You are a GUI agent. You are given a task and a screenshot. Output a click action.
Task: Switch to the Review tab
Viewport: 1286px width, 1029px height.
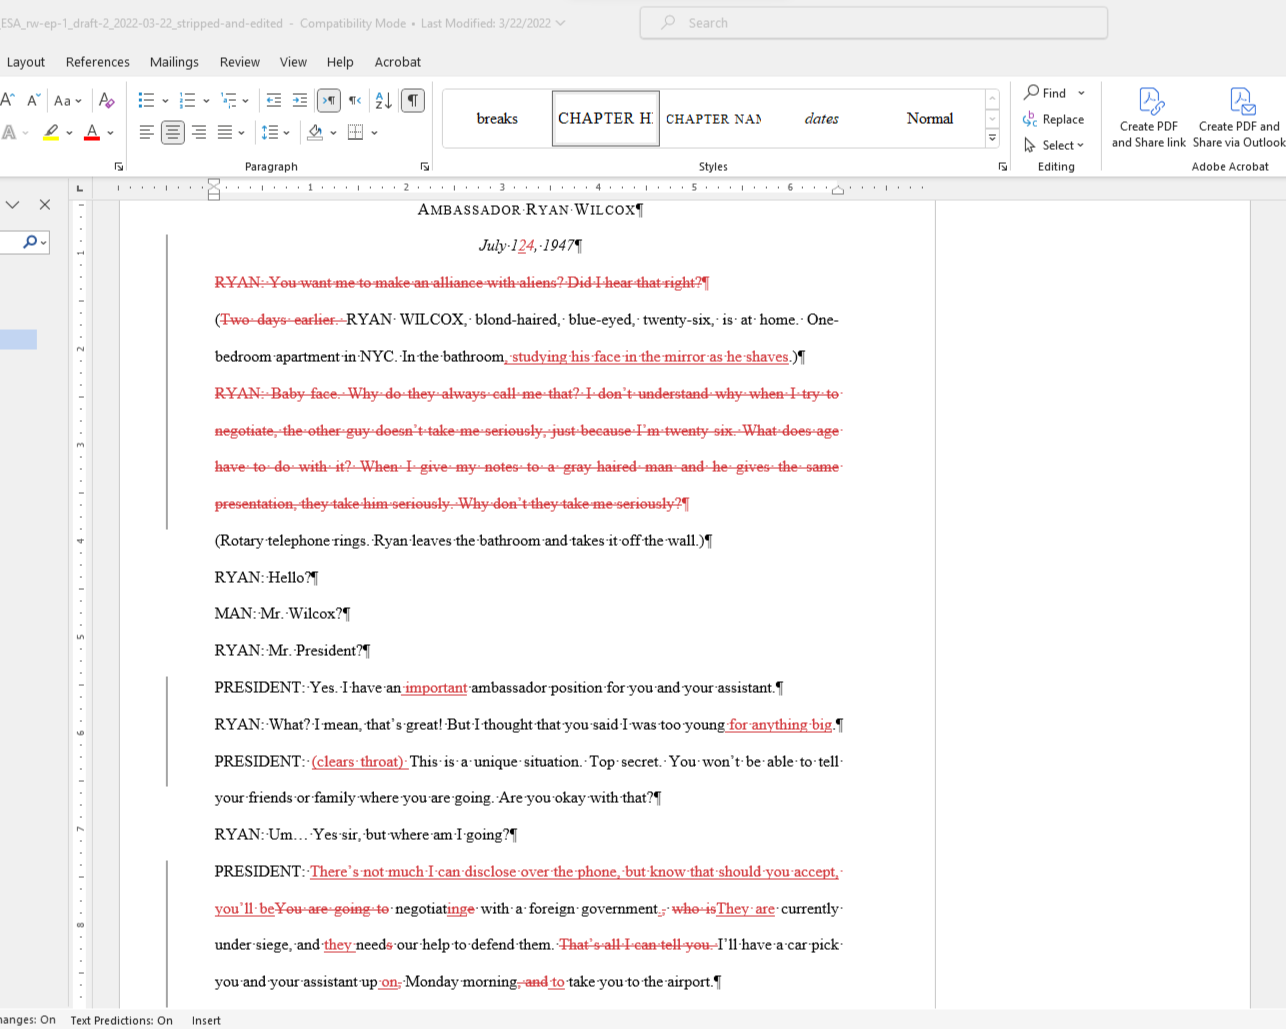coord(239,62)
